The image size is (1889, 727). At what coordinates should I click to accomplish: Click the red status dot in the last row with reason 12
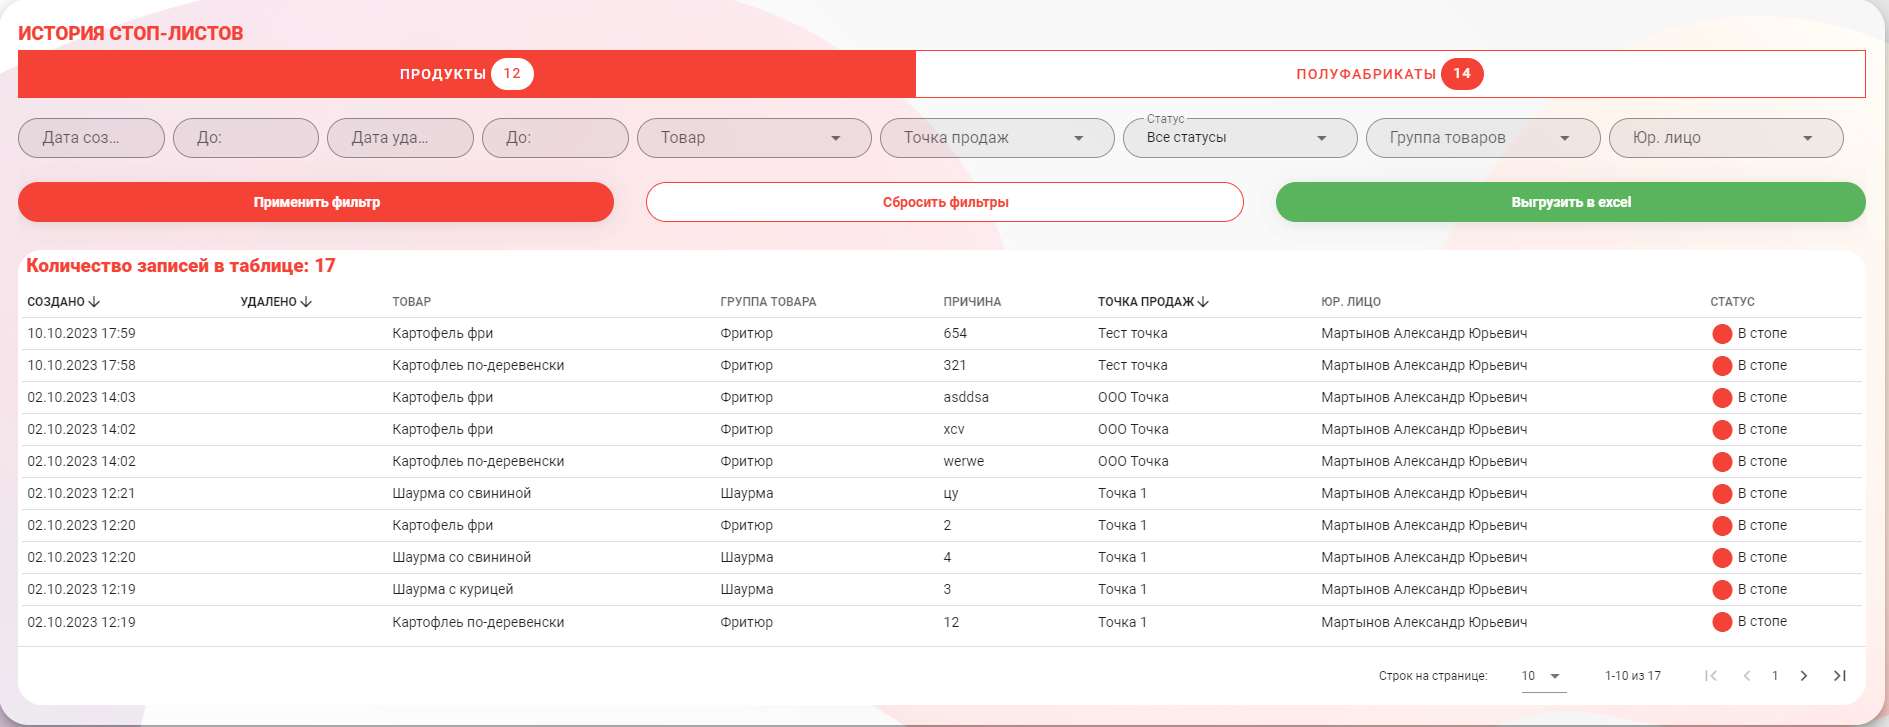pyautogui.click(x=1722, y=622)
